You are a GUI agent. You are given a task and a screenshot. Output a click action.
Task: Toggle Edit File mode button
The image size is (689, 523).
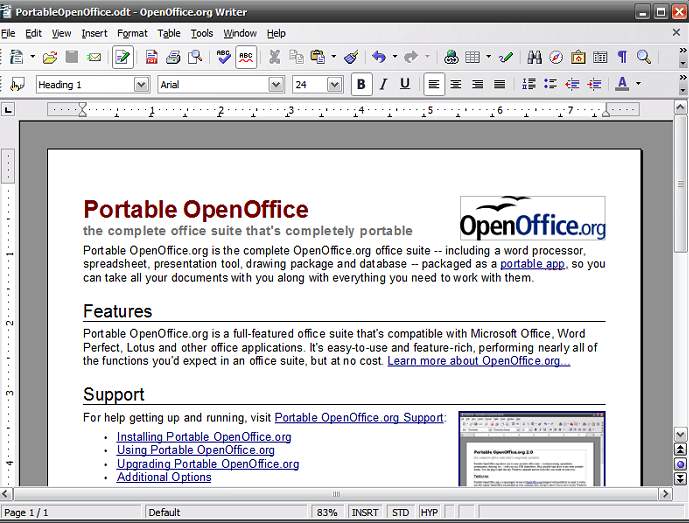[x=123, y=57]
